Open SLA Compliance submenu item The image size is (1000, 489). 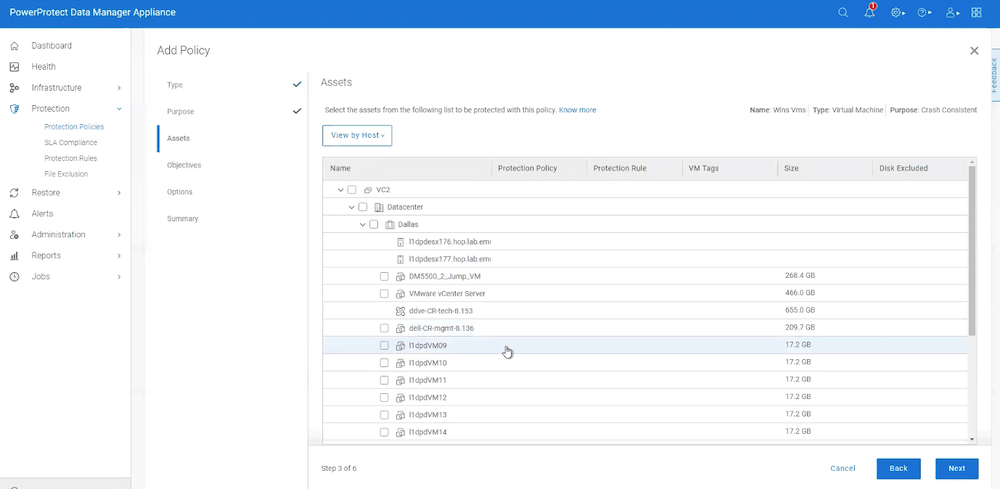(71, 143)
